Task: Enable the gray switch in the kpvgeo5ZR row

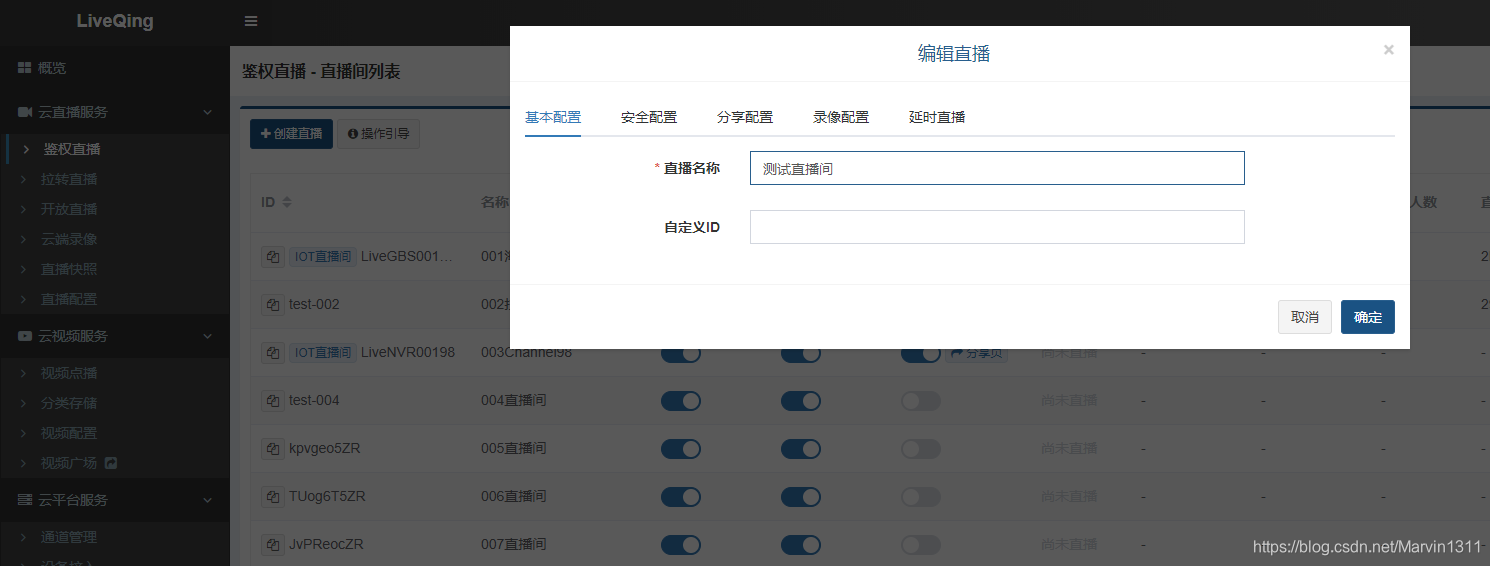Action: (x=921, y=448)
